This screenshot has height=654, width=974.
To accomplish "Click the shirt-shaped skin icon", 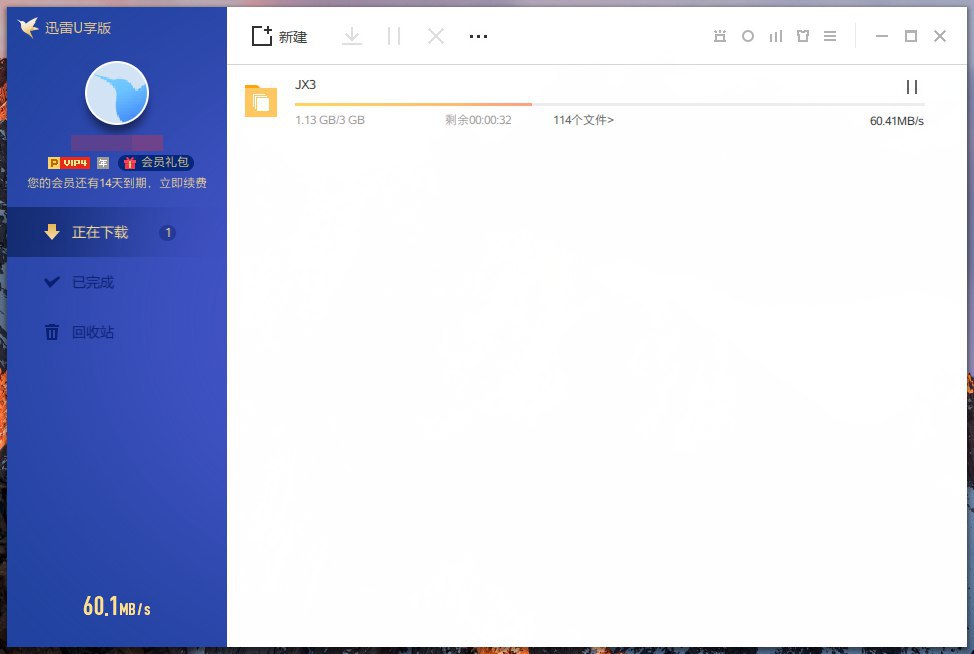I will click(802, 36).
